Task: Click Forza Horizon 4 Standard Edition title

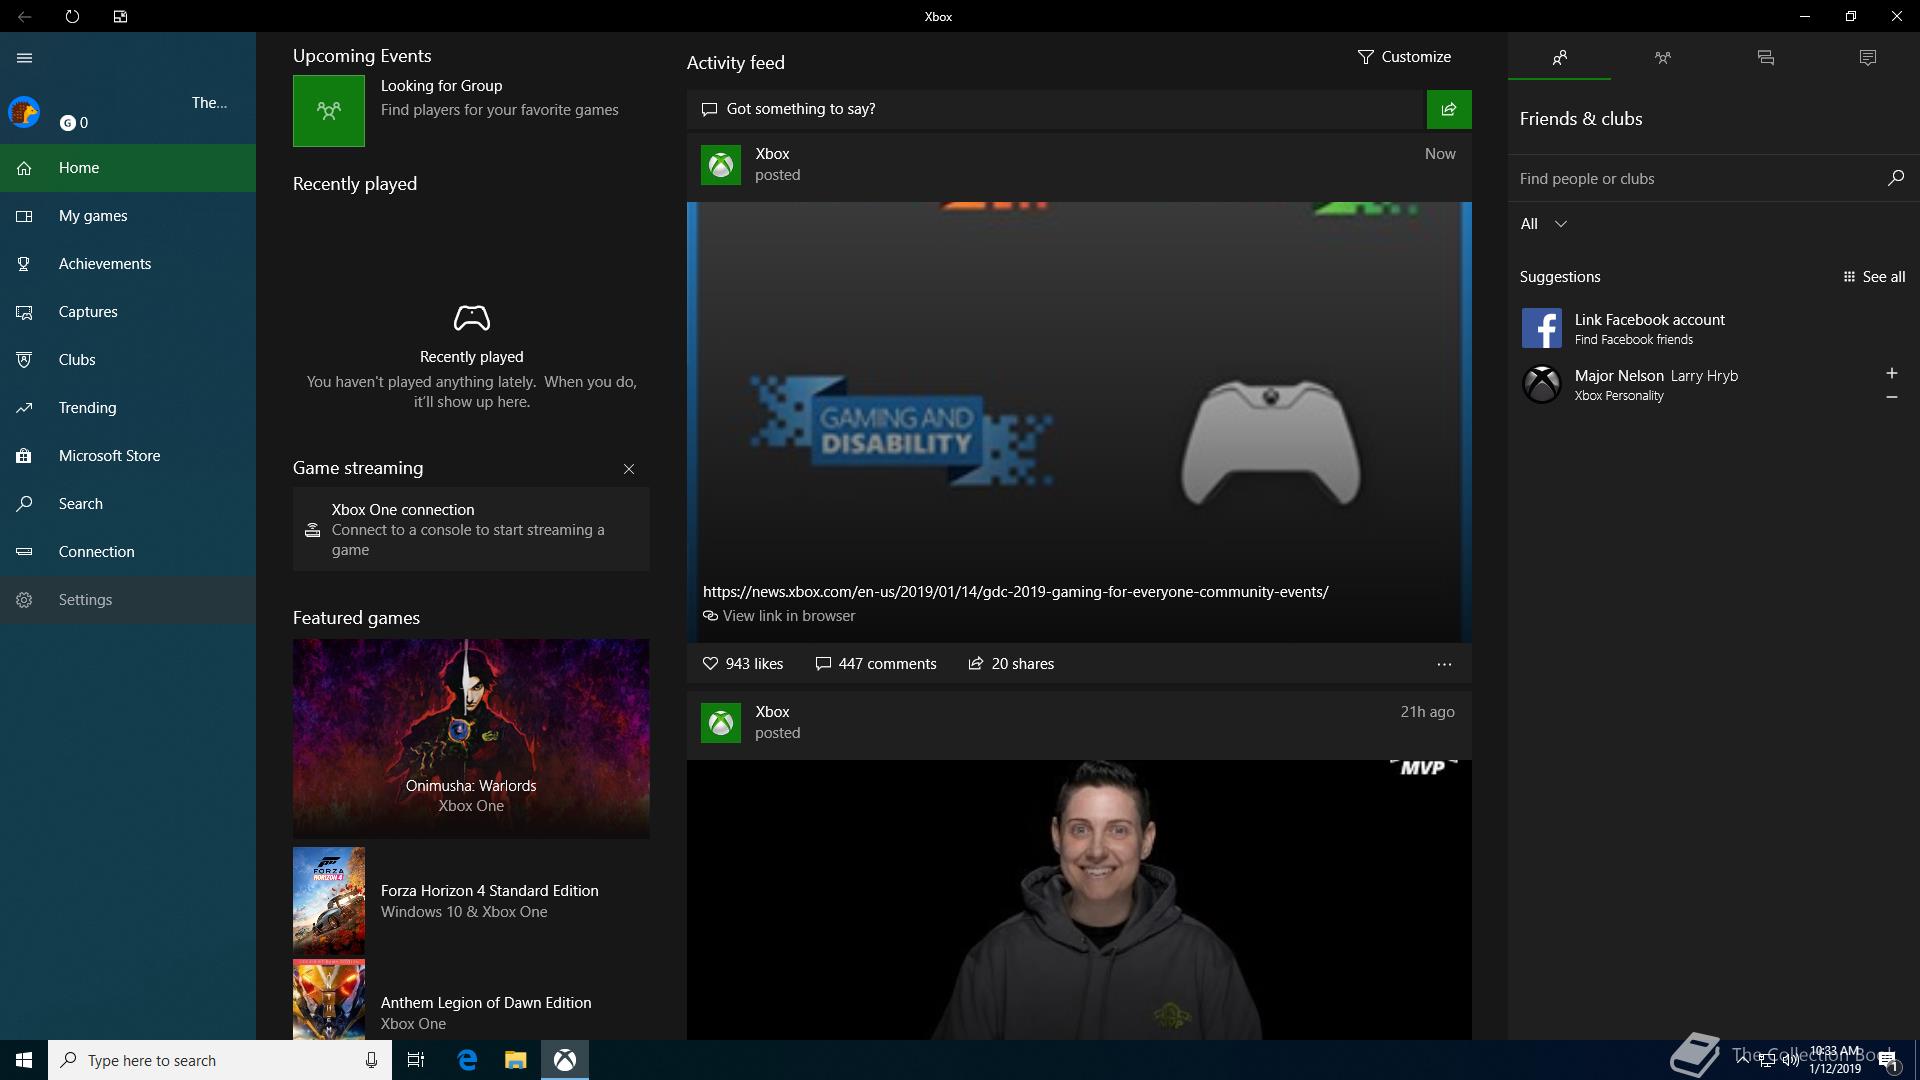Action: click(x=489, y=891)
